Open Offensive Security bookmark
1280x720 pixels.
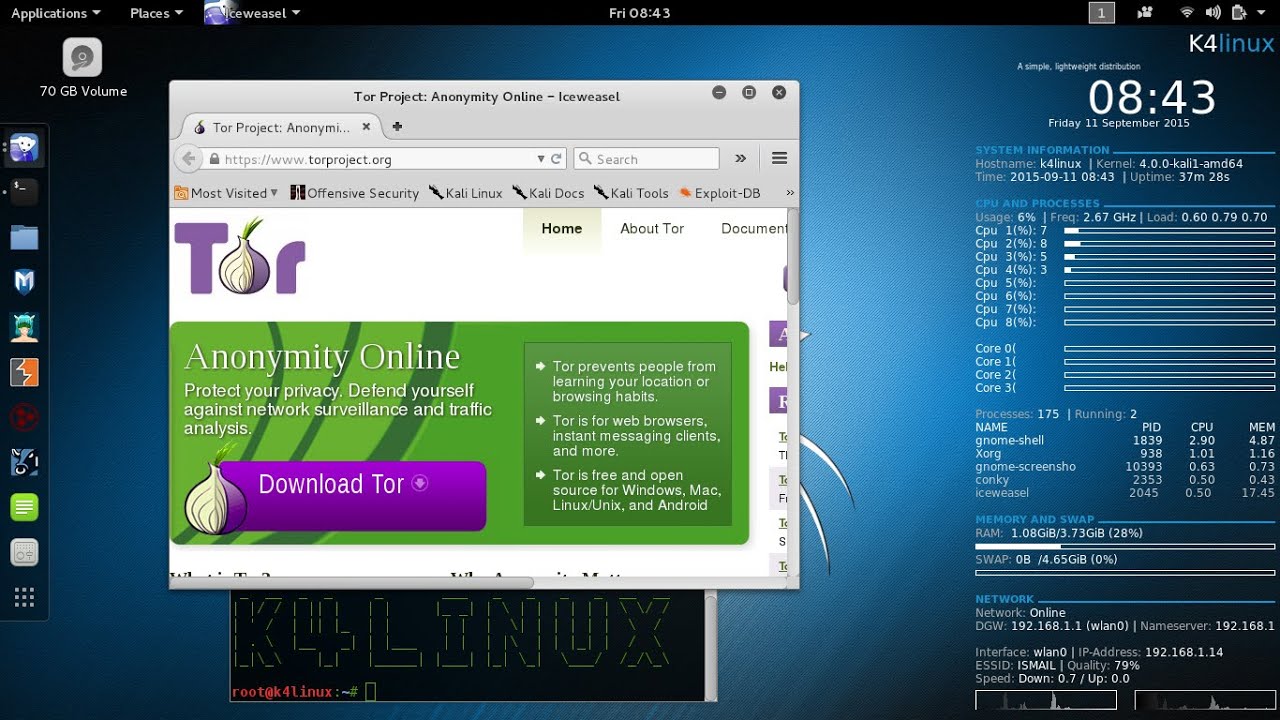354,193
